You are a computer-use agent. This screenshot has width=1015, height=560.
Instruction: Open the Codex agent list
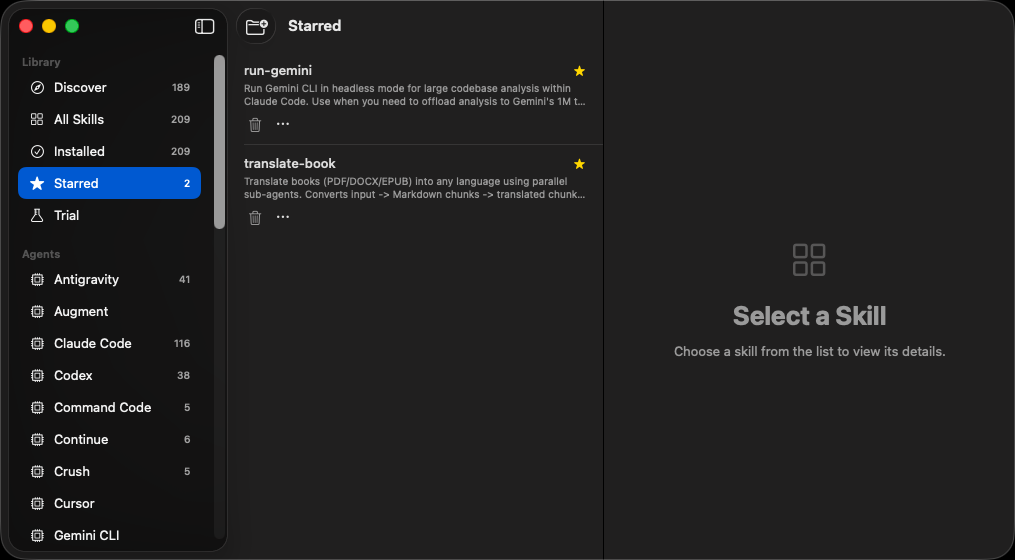point(109,375)
